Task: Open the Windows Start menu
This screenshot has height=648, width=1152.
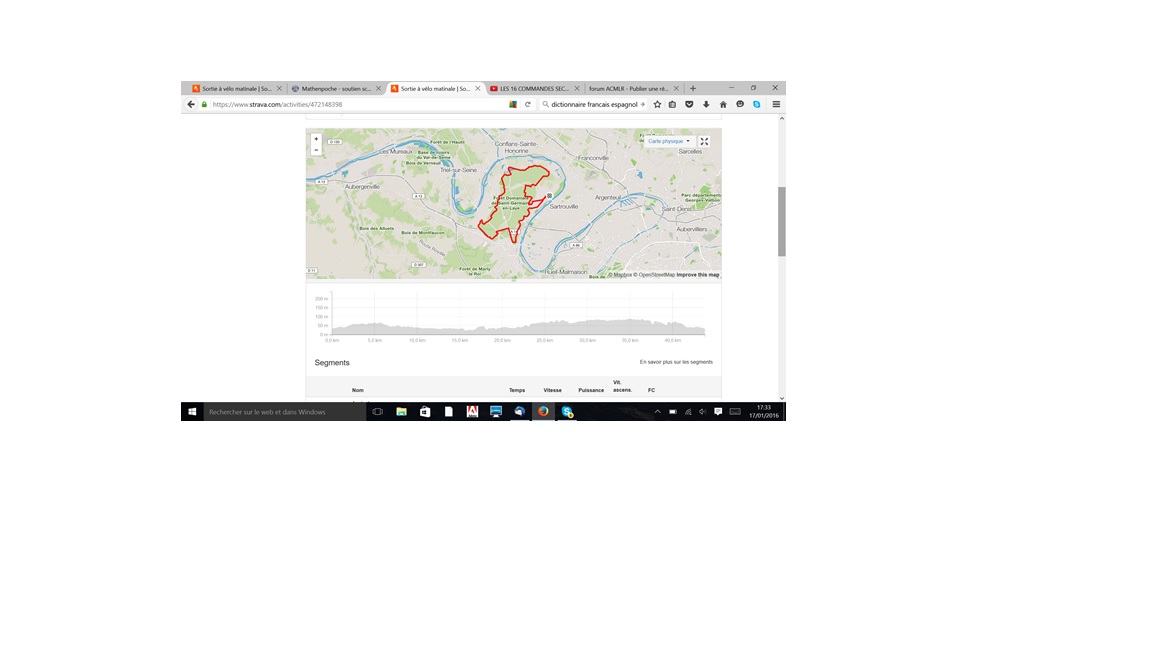Action: click(192, 411)
